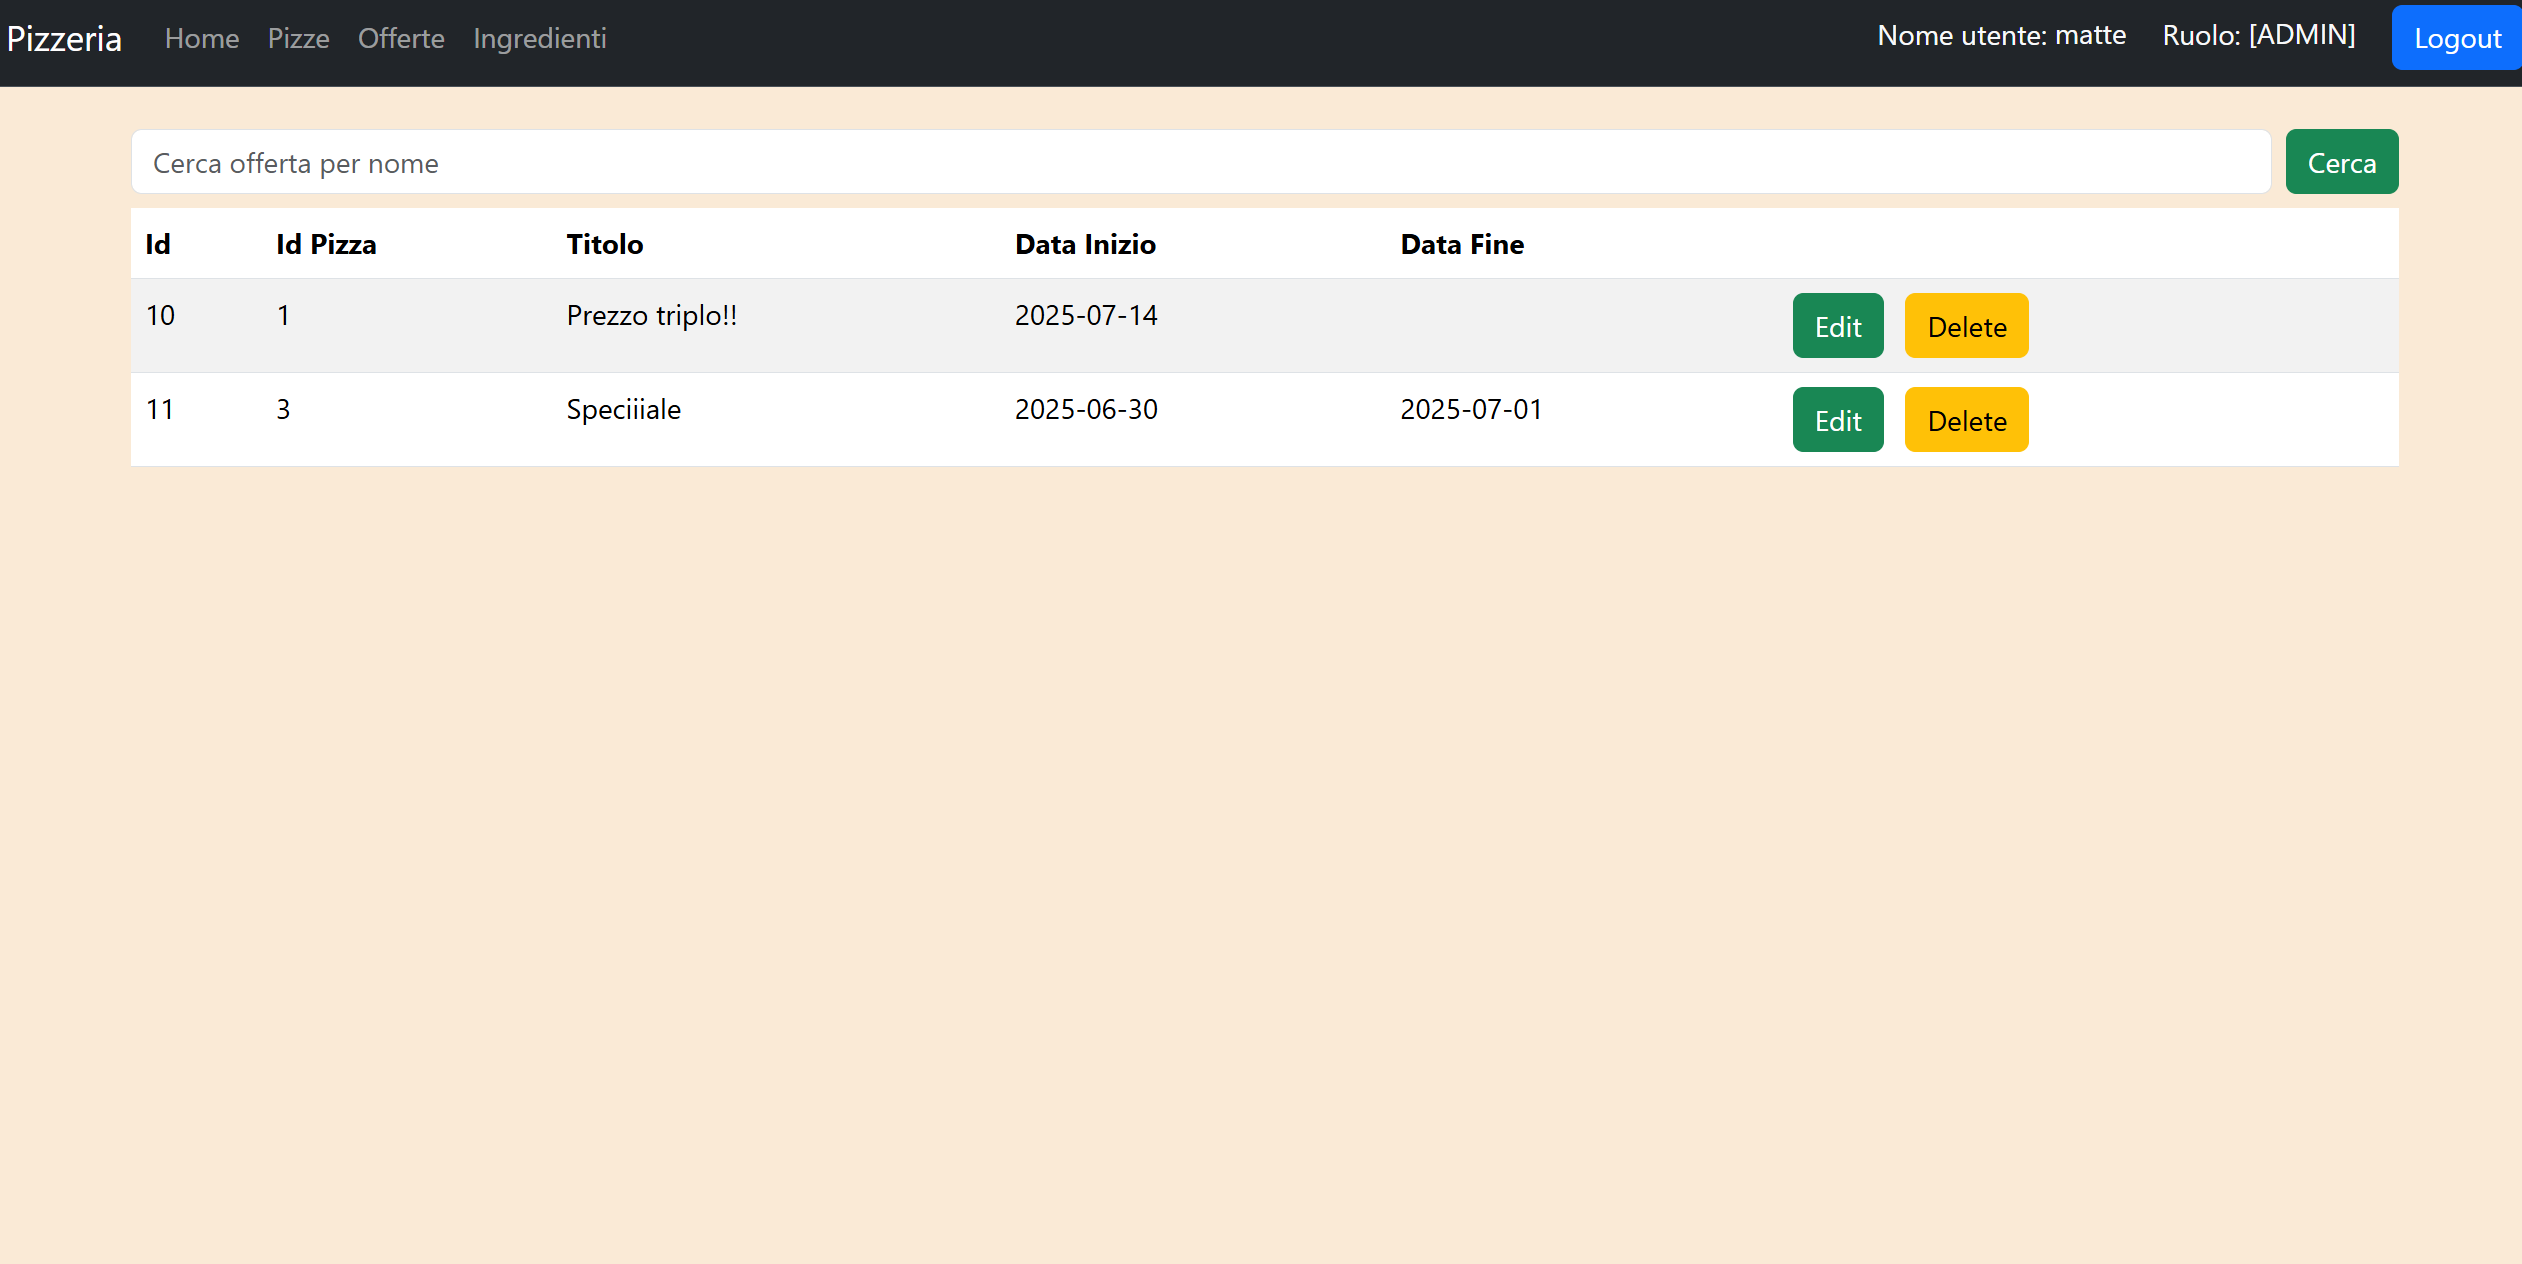Click the Pizzeria brand logo link
The image size is (2522, 1264).
pos(64,39)
